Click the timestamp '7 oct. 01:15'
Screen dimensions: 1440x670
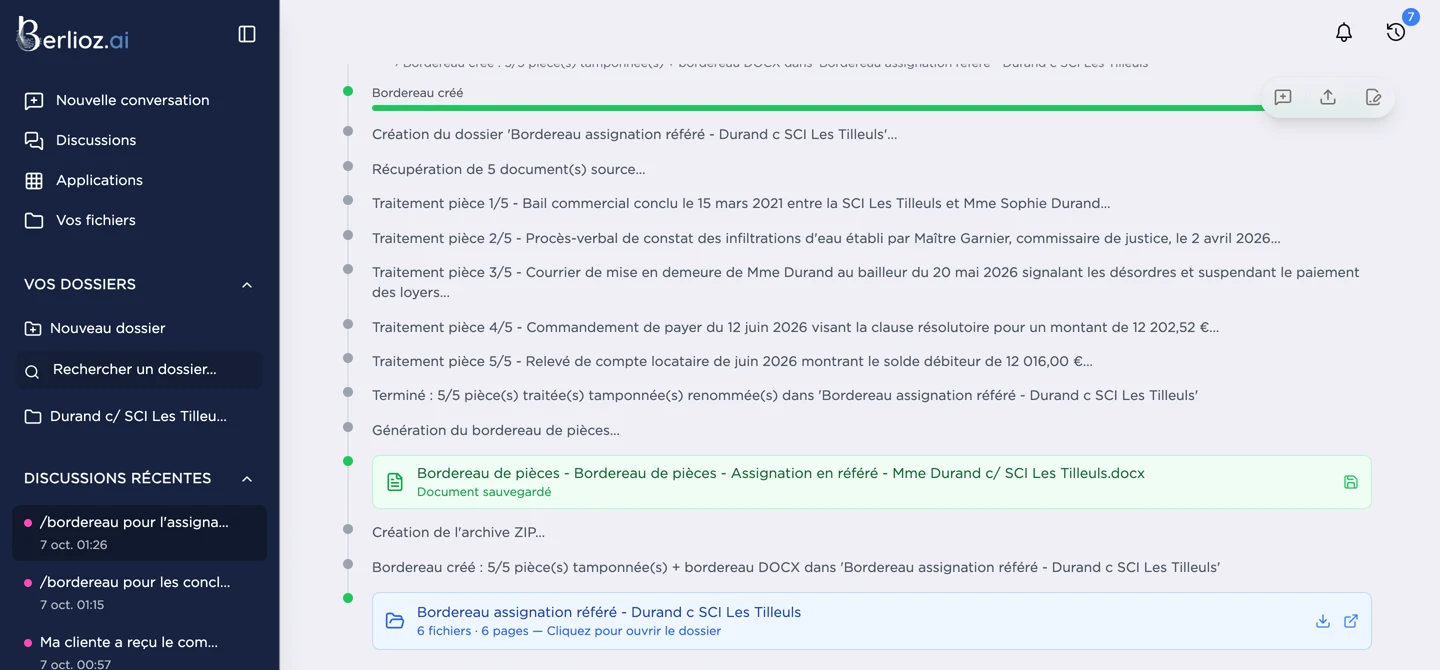(x=72, y=605)
